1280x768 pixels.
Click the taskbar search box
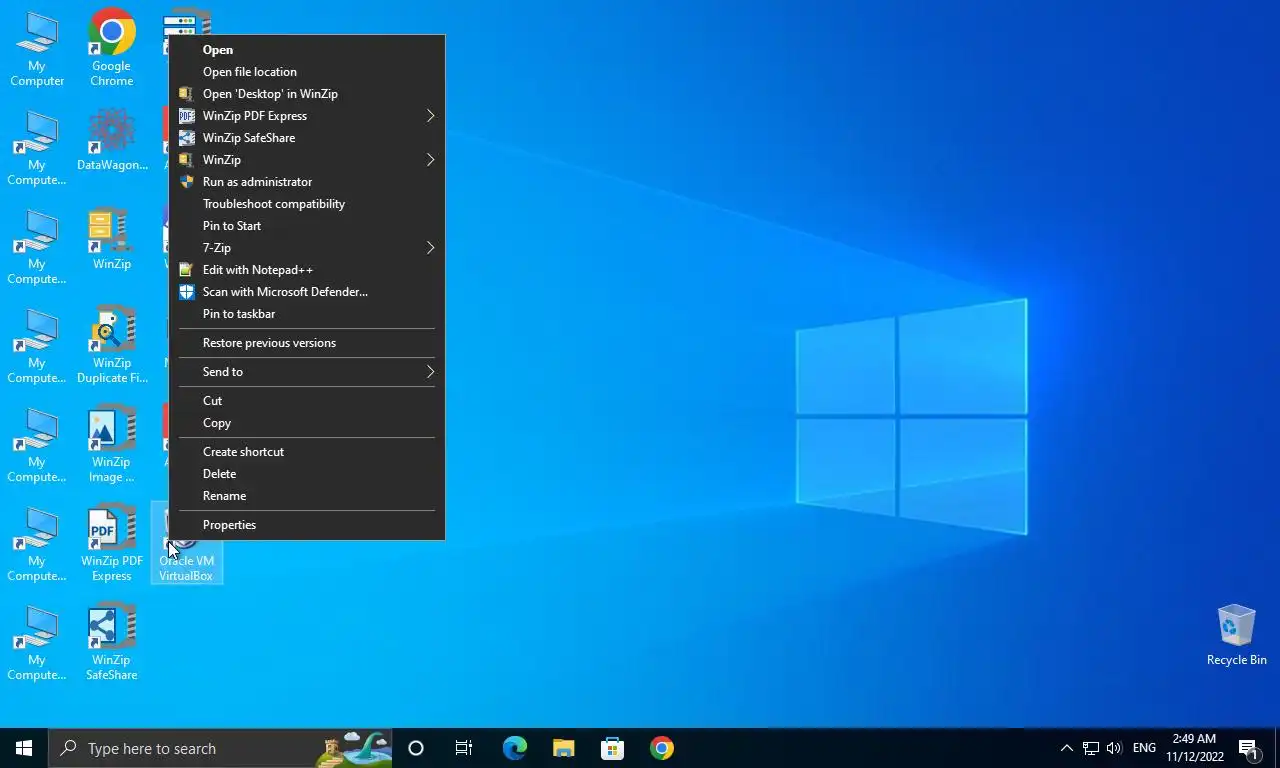tap(220, 748)
